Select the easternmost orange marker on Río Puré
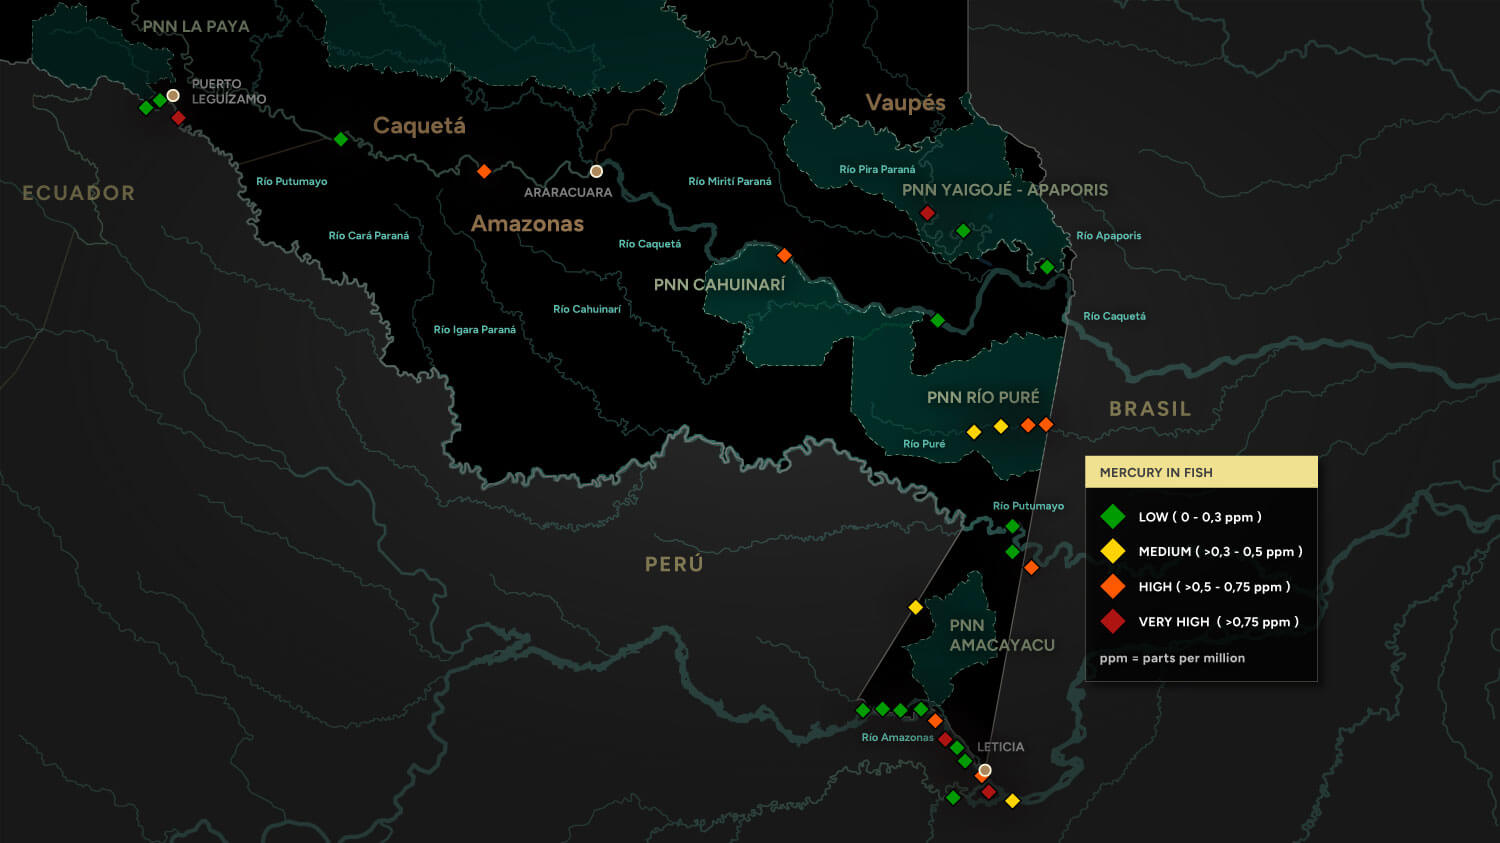Screen dimensions: 1500x843 click(x=1046, y=425)
